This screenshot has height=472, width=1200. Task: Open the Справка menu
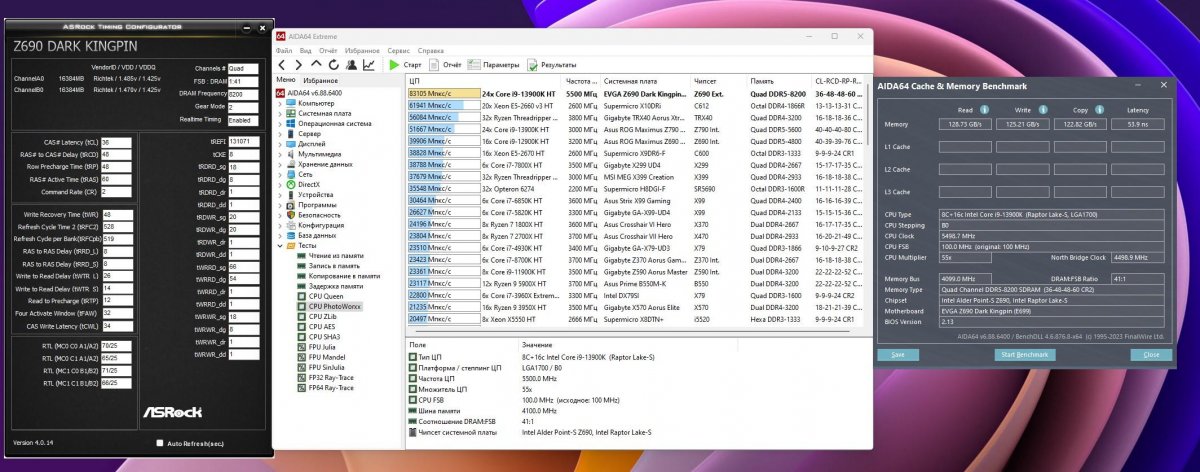point(431,49)
